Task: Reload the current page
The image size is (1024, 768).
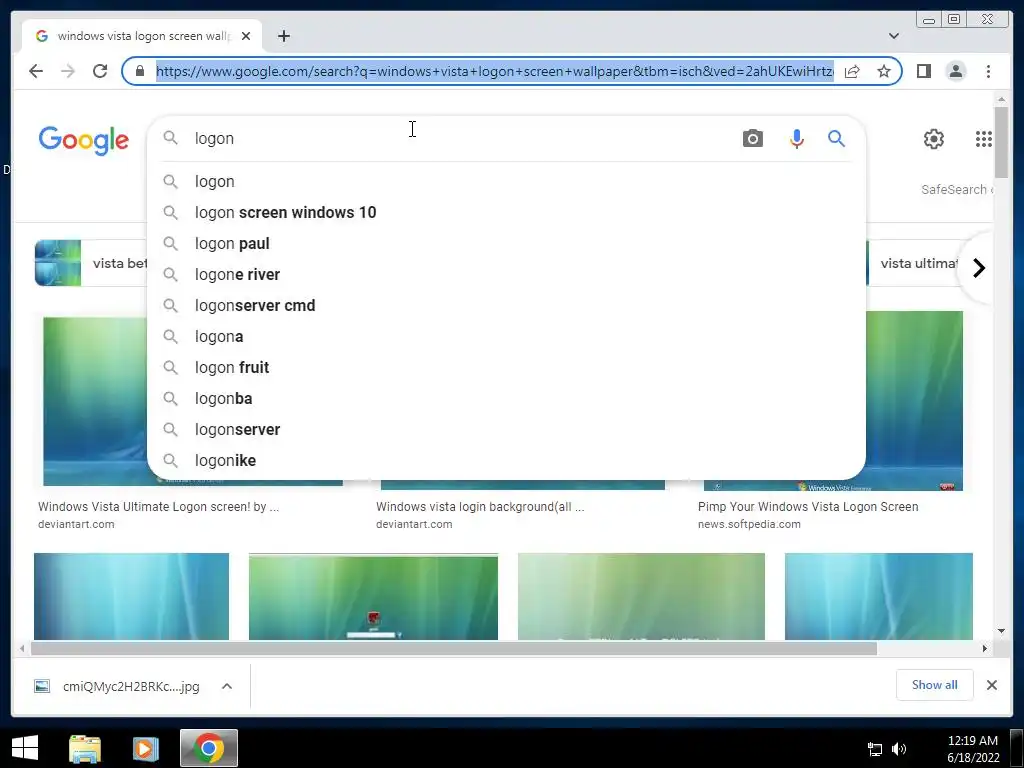Action: (100, 71)
